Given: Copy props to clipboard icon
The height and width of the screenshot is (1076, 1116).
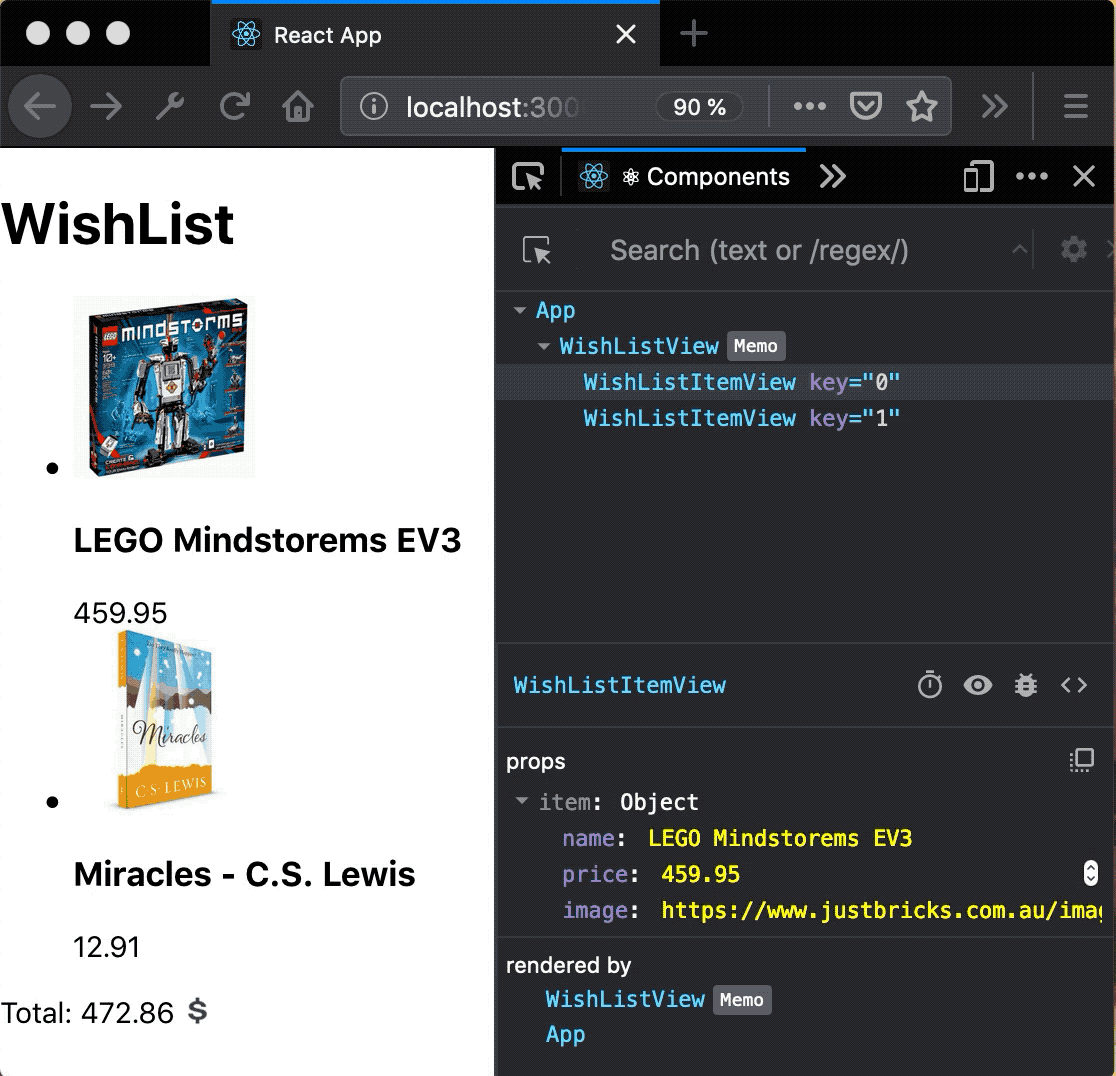Looking at the screenshot, I should pyautogui.click(x=1081, y=760).
